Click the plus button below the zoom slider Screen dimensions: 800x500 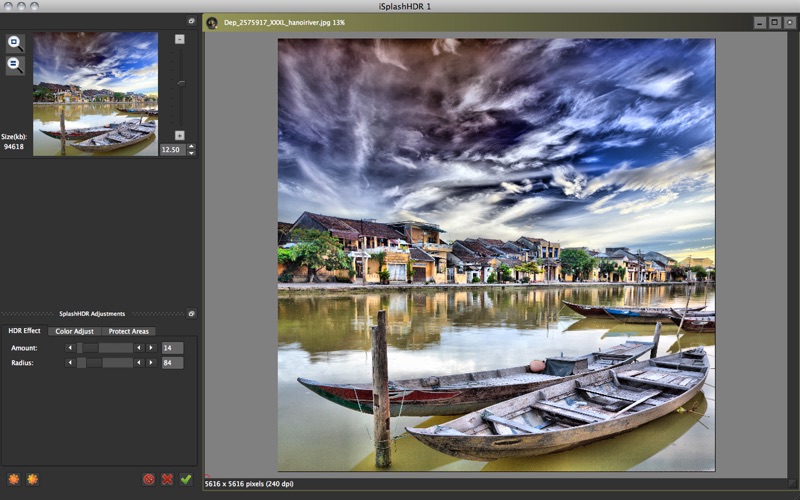coord(180,135)
